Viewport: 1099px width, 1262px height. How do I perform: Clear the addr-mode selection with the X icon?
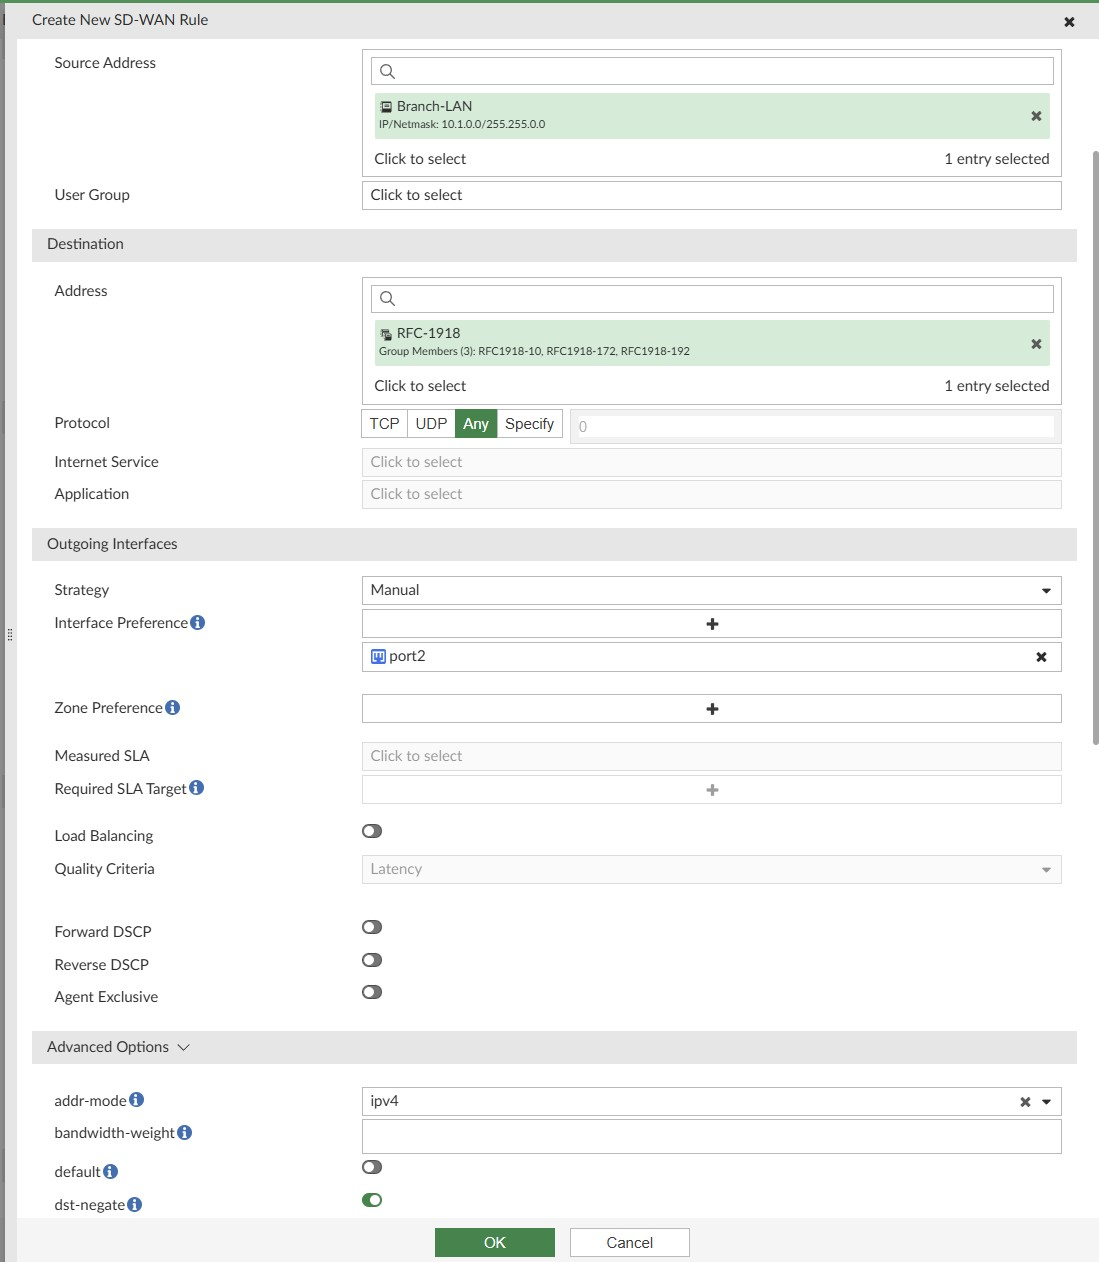tap(1024, 1101)
